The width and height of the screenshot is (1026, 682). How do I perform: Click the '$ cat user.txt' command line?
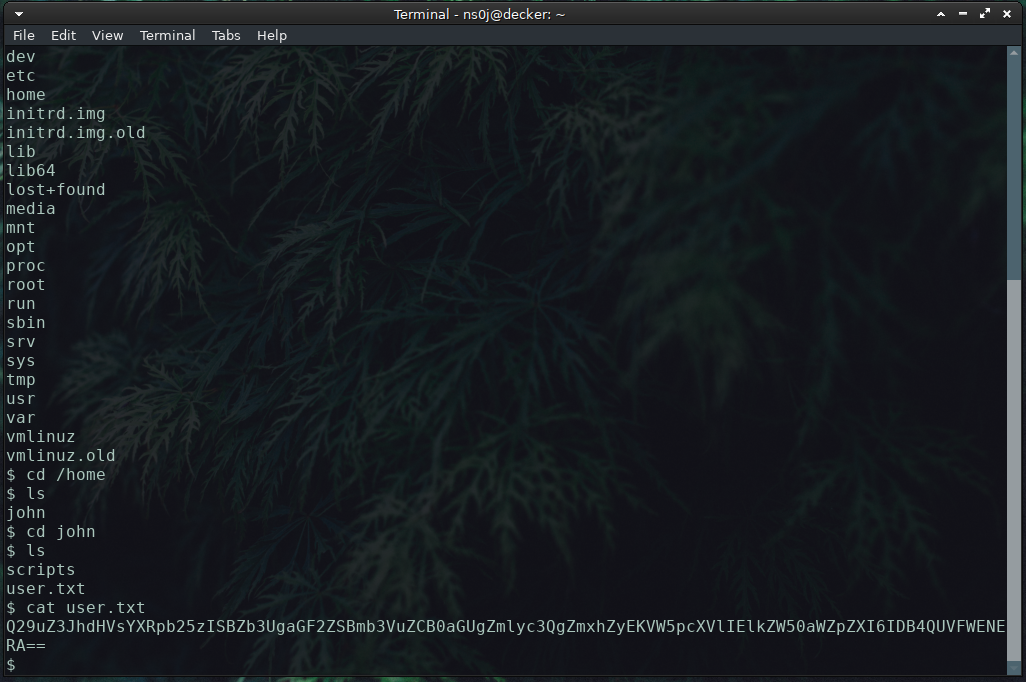(x=76, y=608)
